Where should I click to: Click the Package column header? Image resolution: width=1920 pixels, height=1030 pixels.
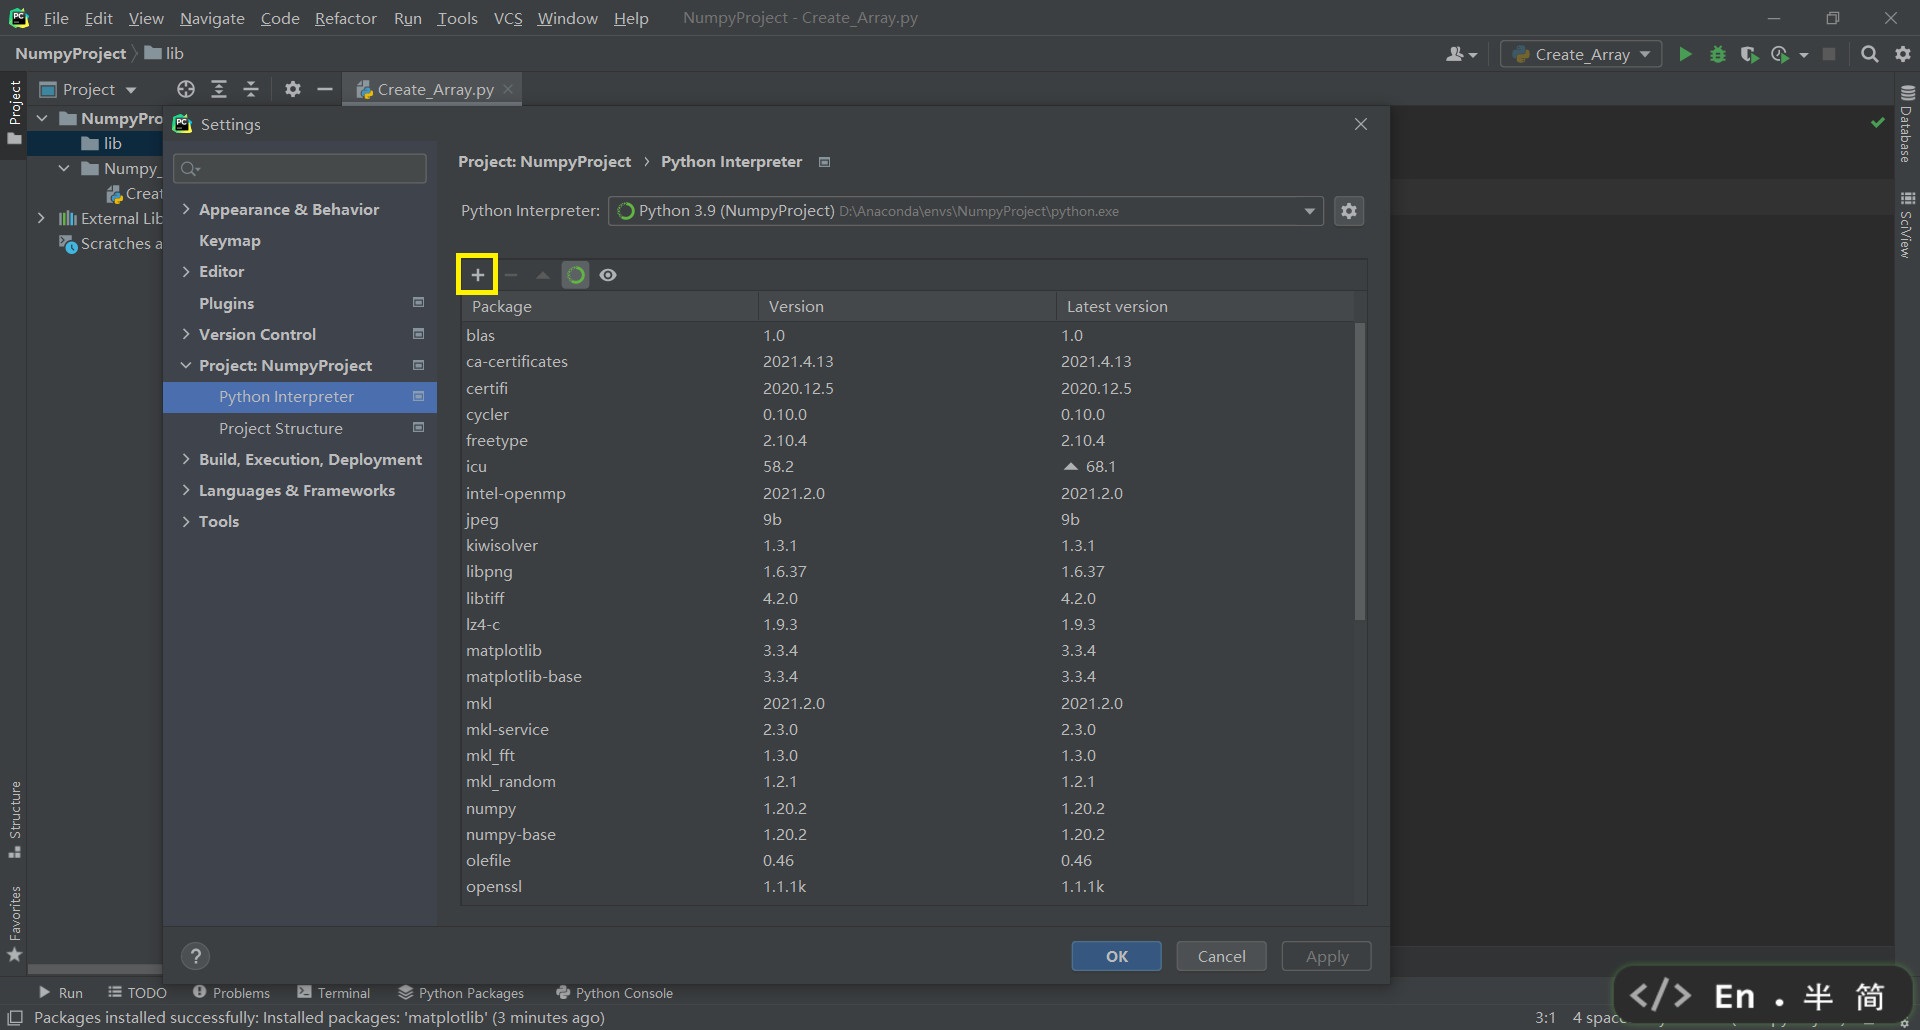click(609, 306)
